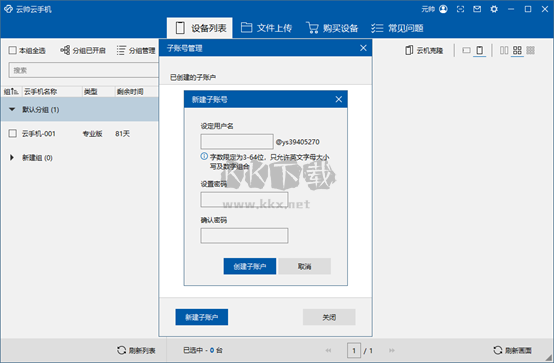554x363 pixels.
Task: Sort by the 组 column header
Action: click(12, 92)
